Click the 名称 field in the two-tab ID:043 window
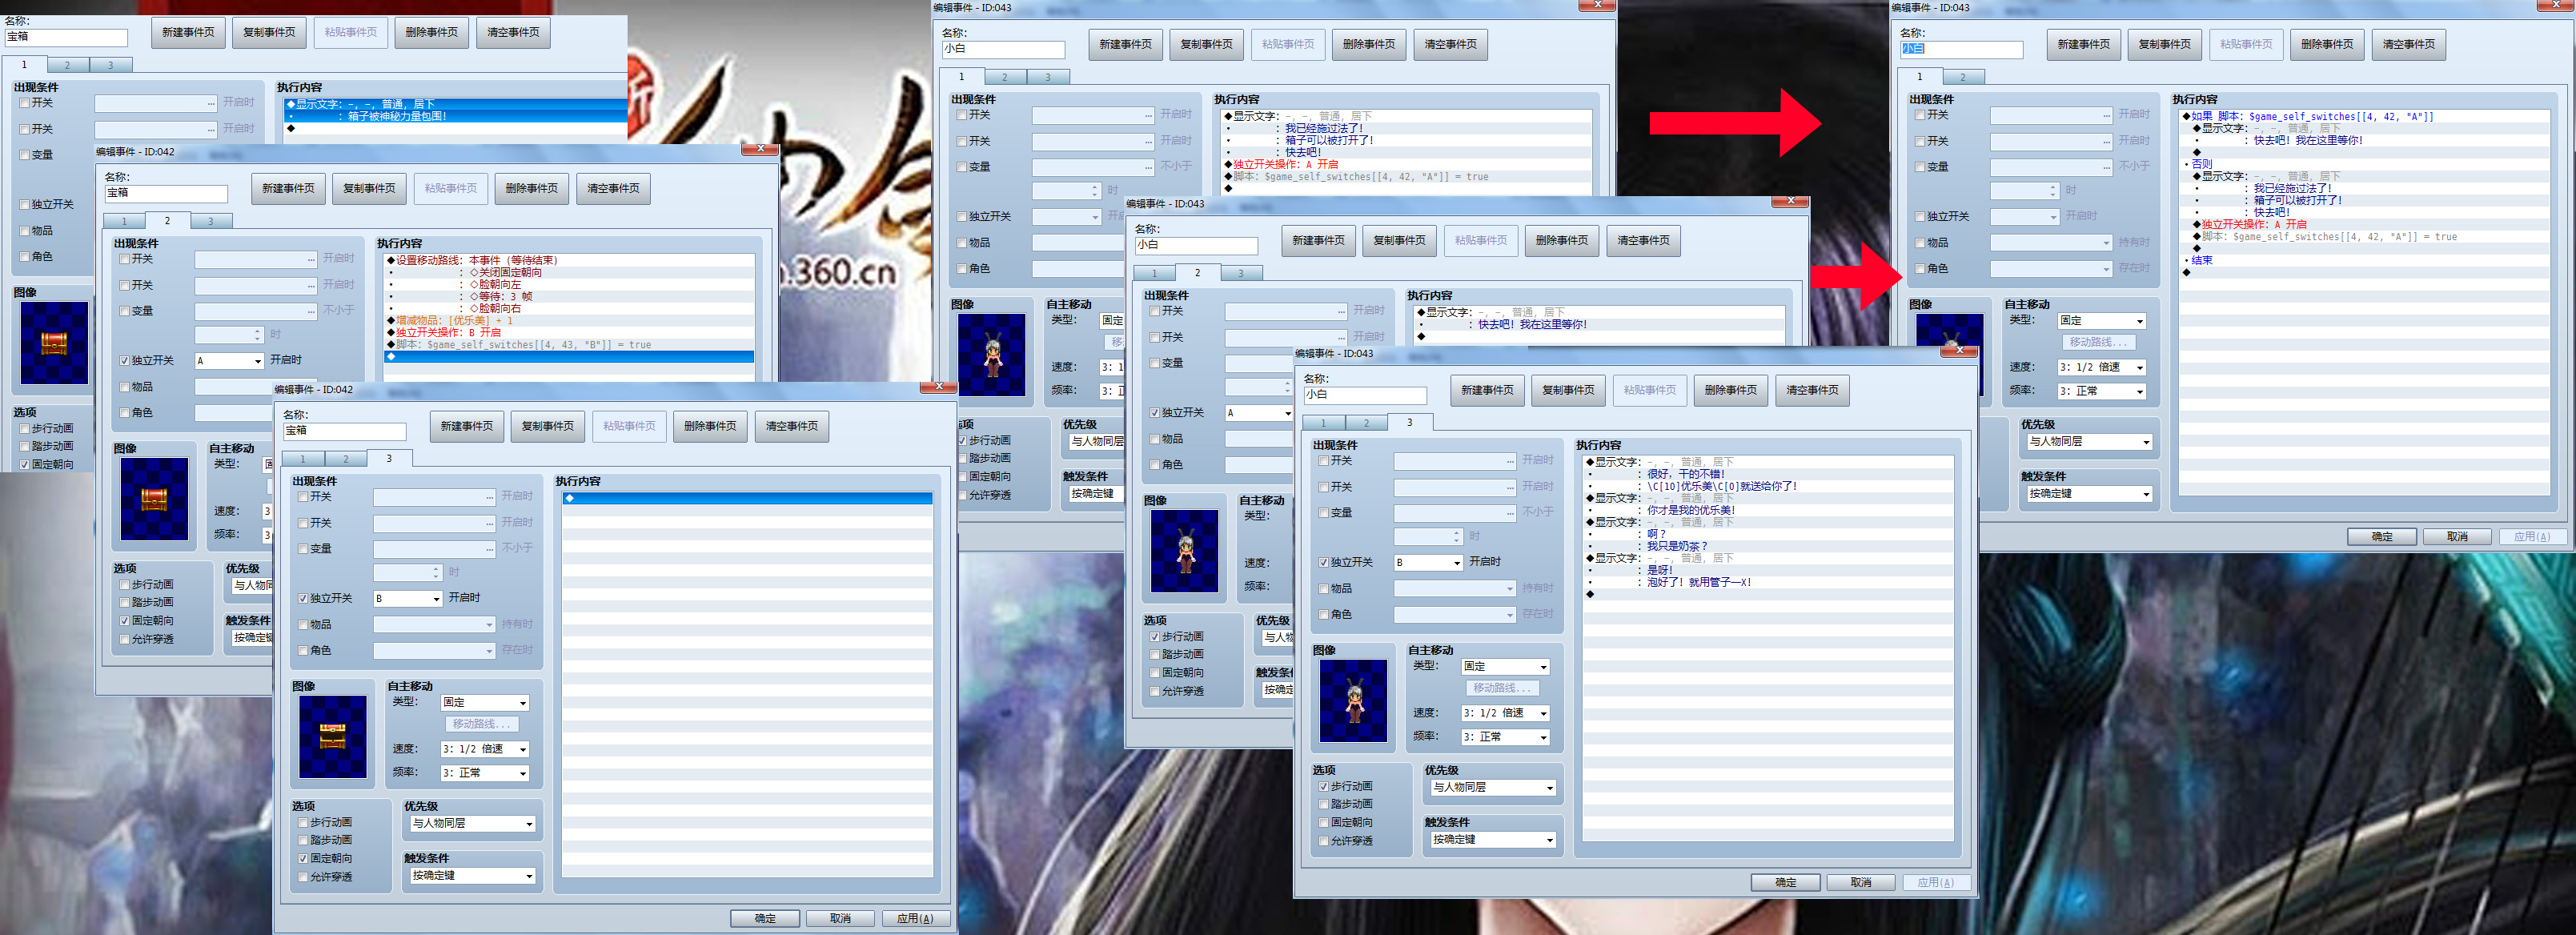The image size is (2576, 935). [1961, 49]
